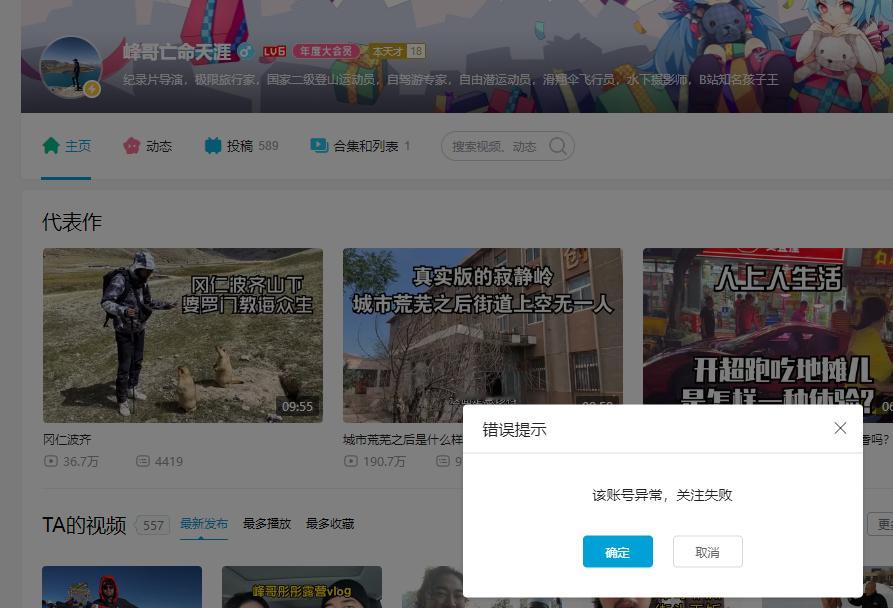The width and height of the screenshot is (893, 608).
Task: Close the 错误提示 dialog with X
Action: tap(840, 428)
